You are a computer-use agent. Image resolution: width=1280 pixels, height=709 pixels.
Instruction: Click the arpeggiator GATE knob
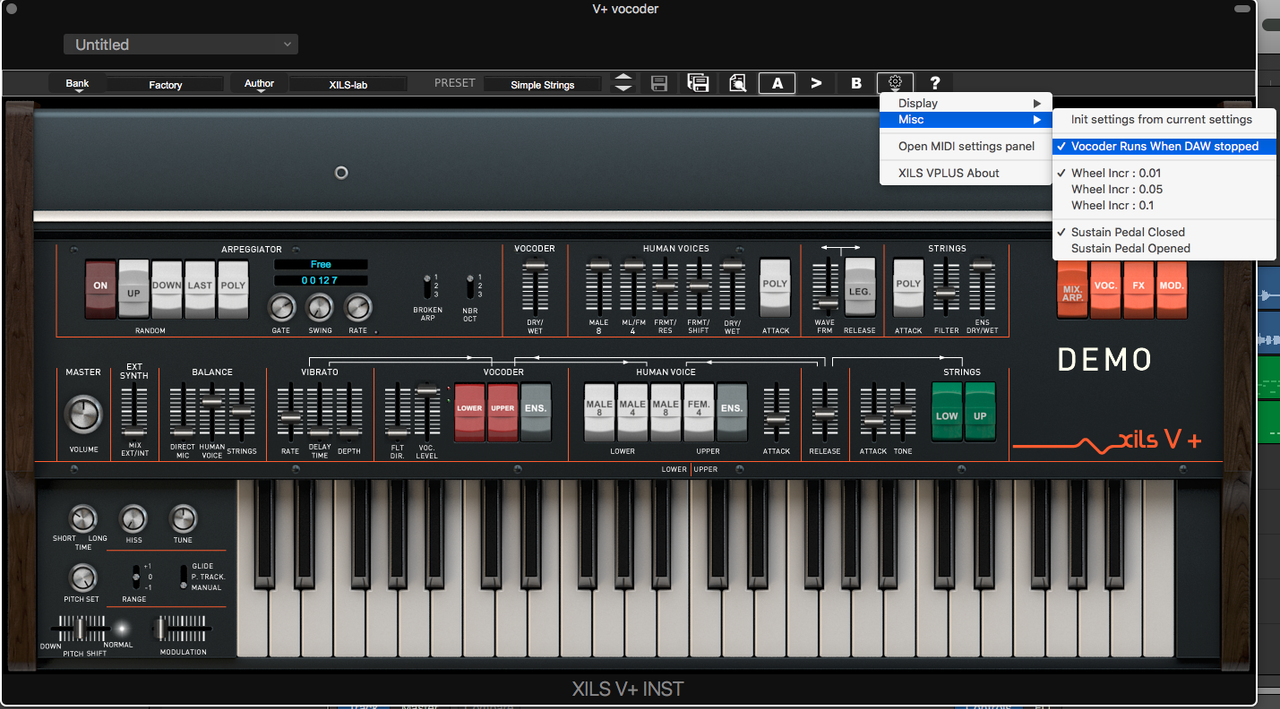282,307
